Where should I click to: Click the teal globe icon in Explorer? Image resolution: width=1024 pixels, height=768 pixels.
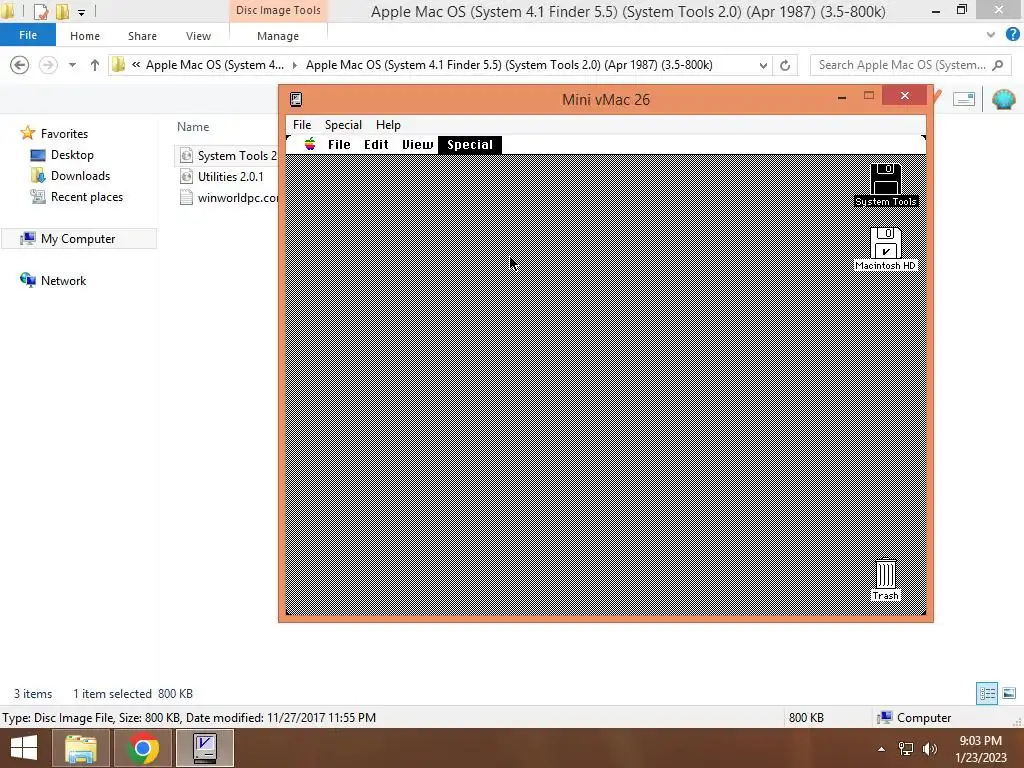tap(1003, 99)
